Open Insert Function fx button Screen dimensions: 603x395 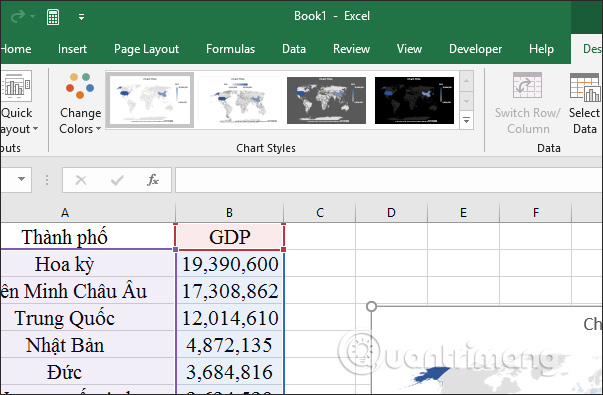153,180
